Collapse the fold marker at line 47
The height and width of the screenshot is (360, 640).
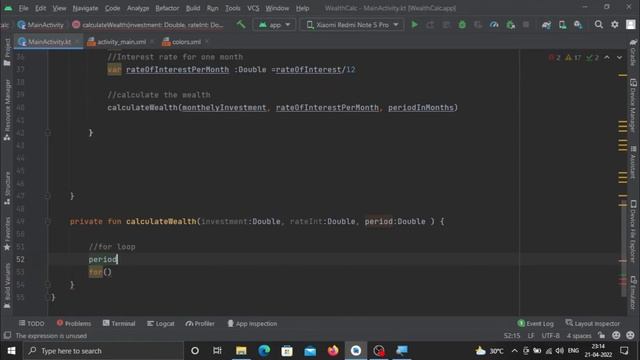point(48,196)
